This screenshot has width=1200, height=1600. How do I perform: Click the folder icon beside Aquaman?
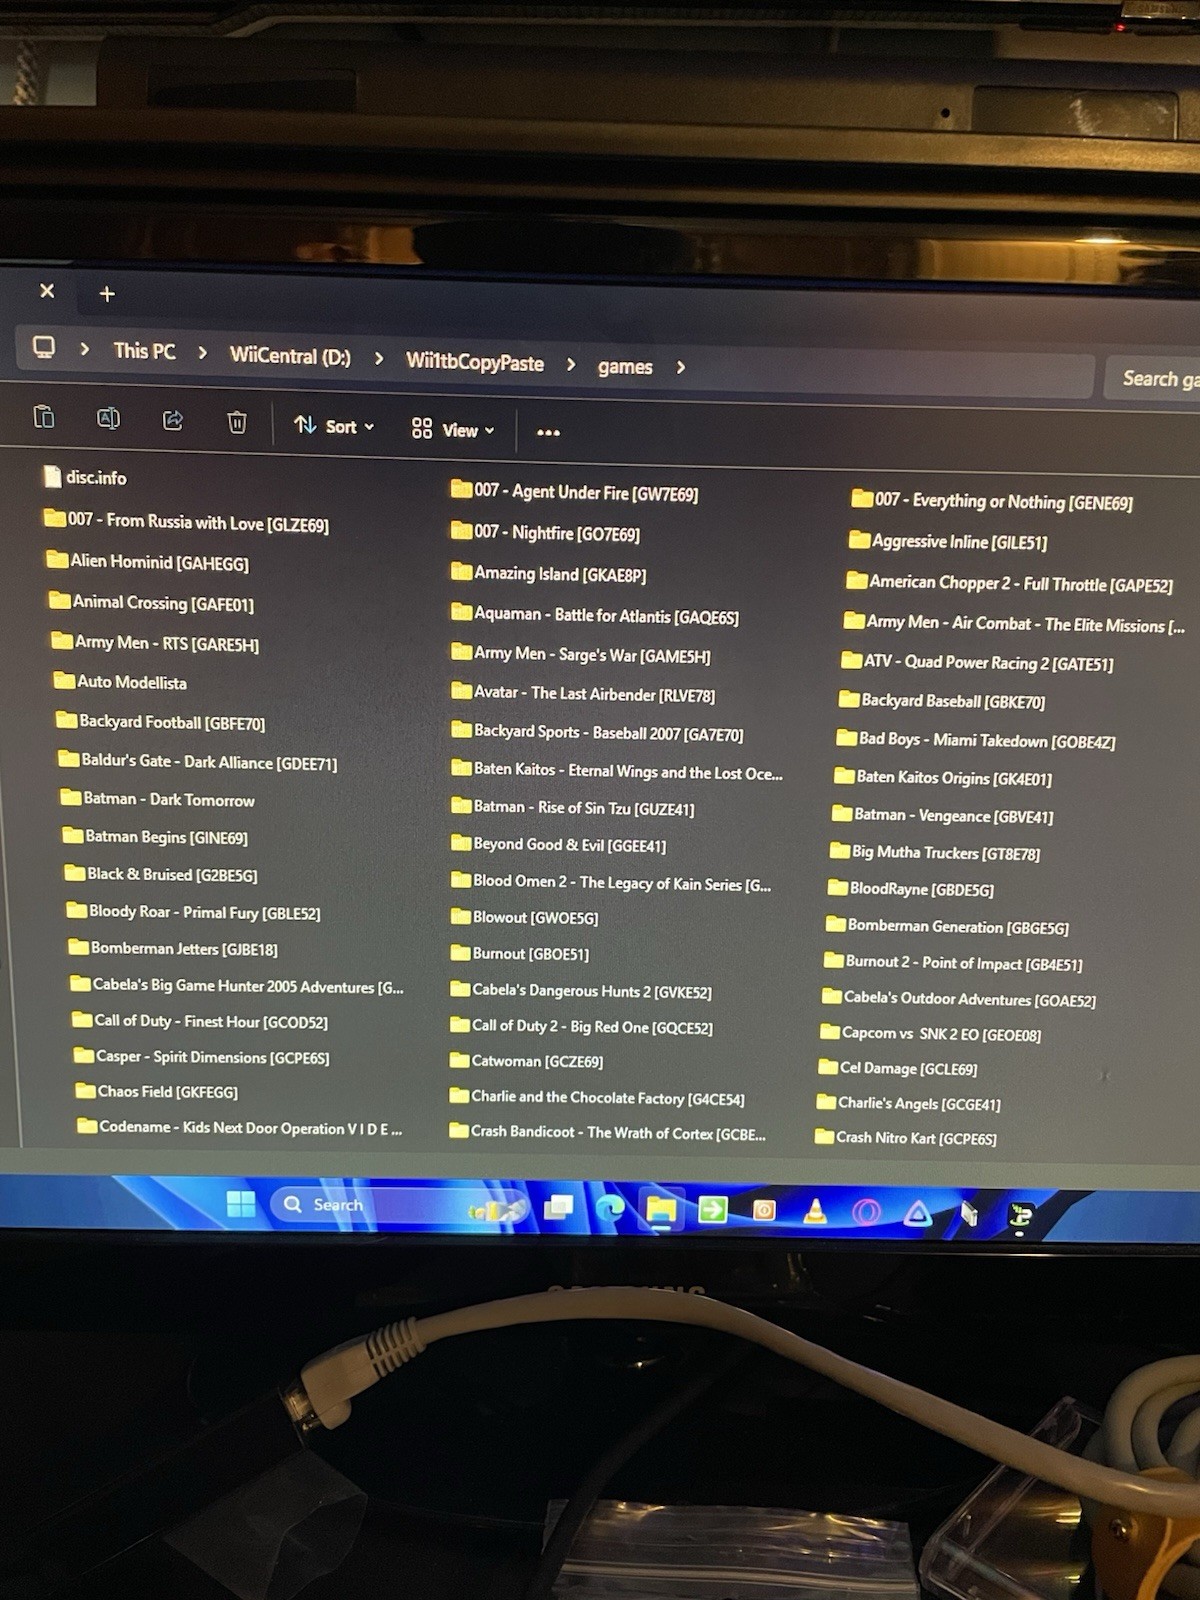pyautogui.click(x=461, y=612)
